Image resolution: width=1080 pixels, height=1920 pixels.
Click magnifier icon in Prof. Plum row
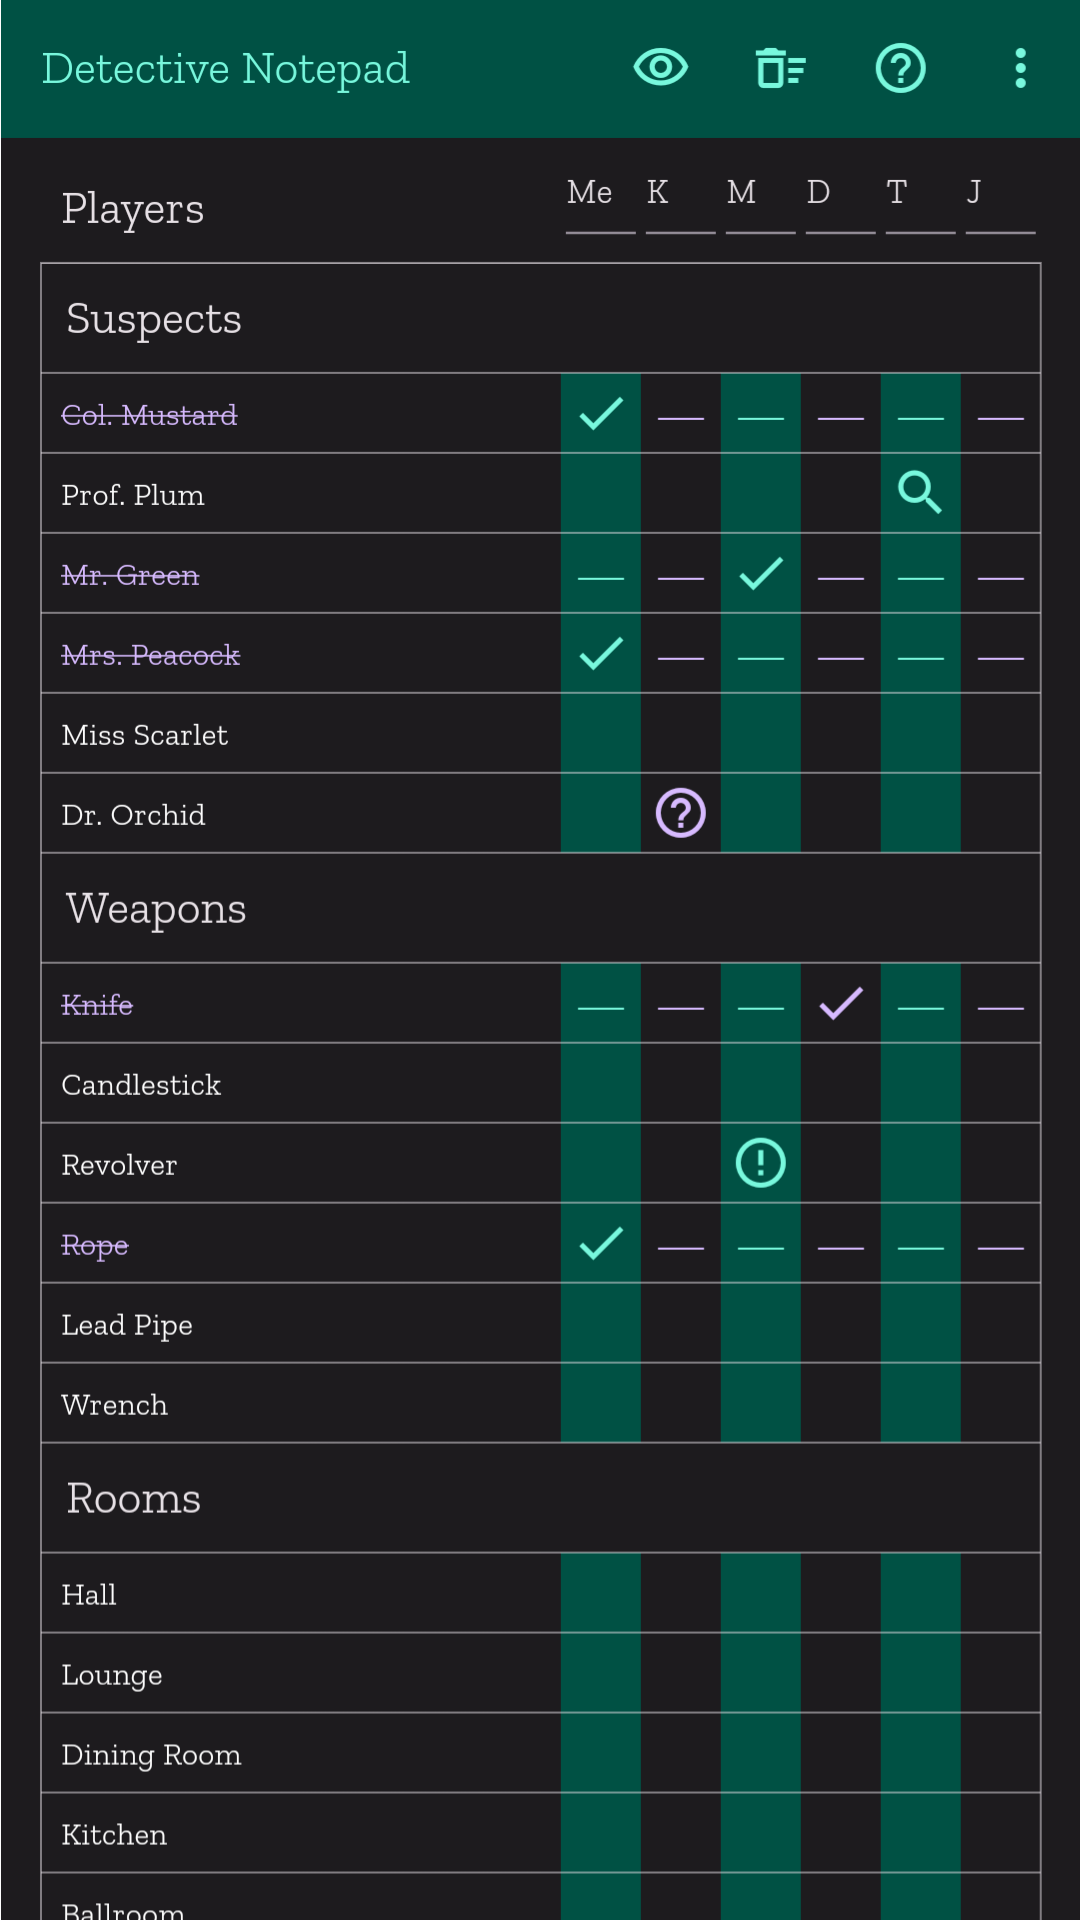(x=920, y=493)
